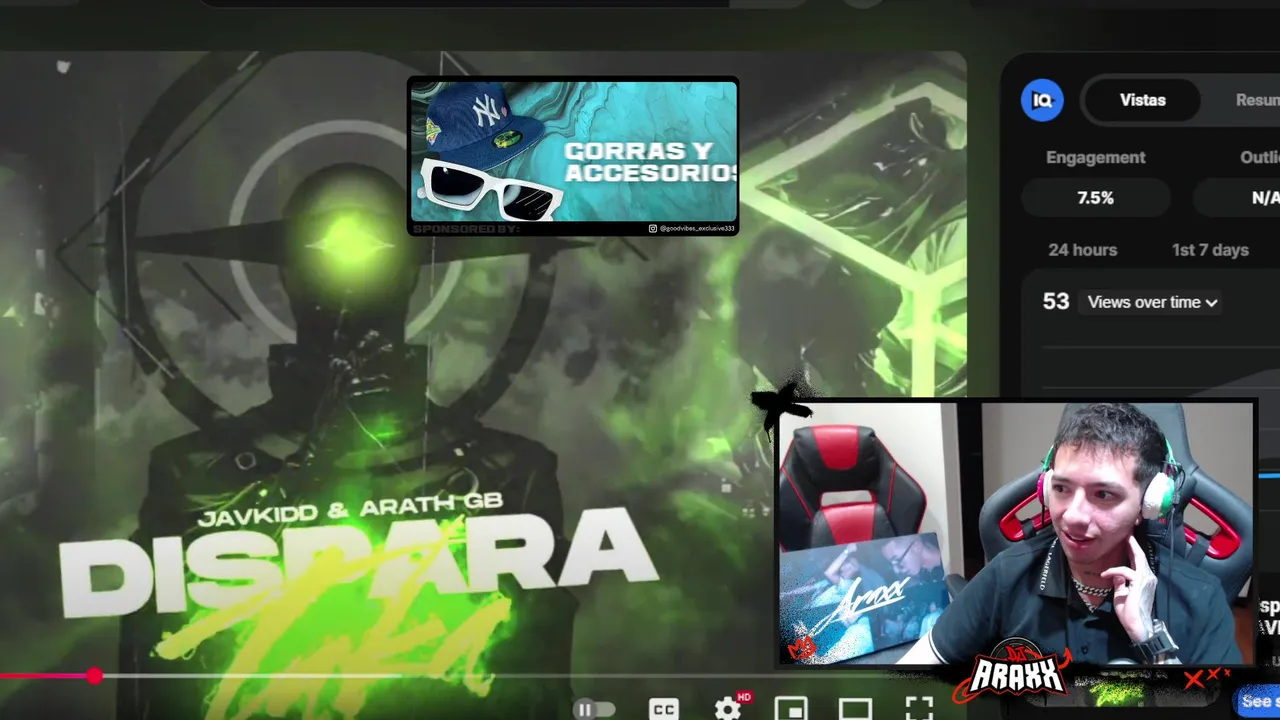Select the 1st 7 days range
This screenshot has width=1280, height=720.
[x=1210, y=250]
